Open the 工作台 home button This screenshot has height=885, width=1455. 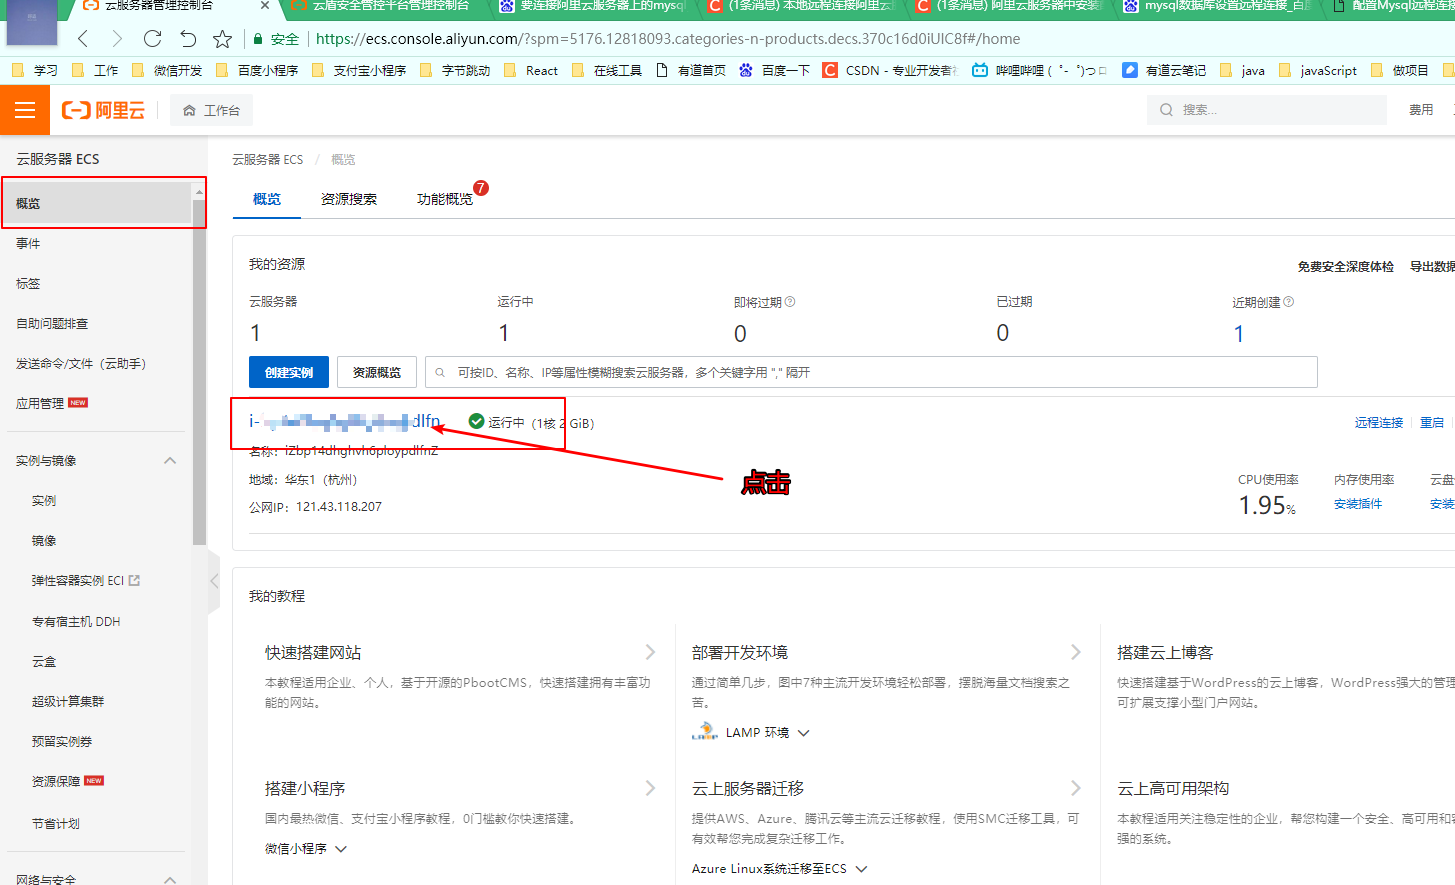click(x=211, y=110)
